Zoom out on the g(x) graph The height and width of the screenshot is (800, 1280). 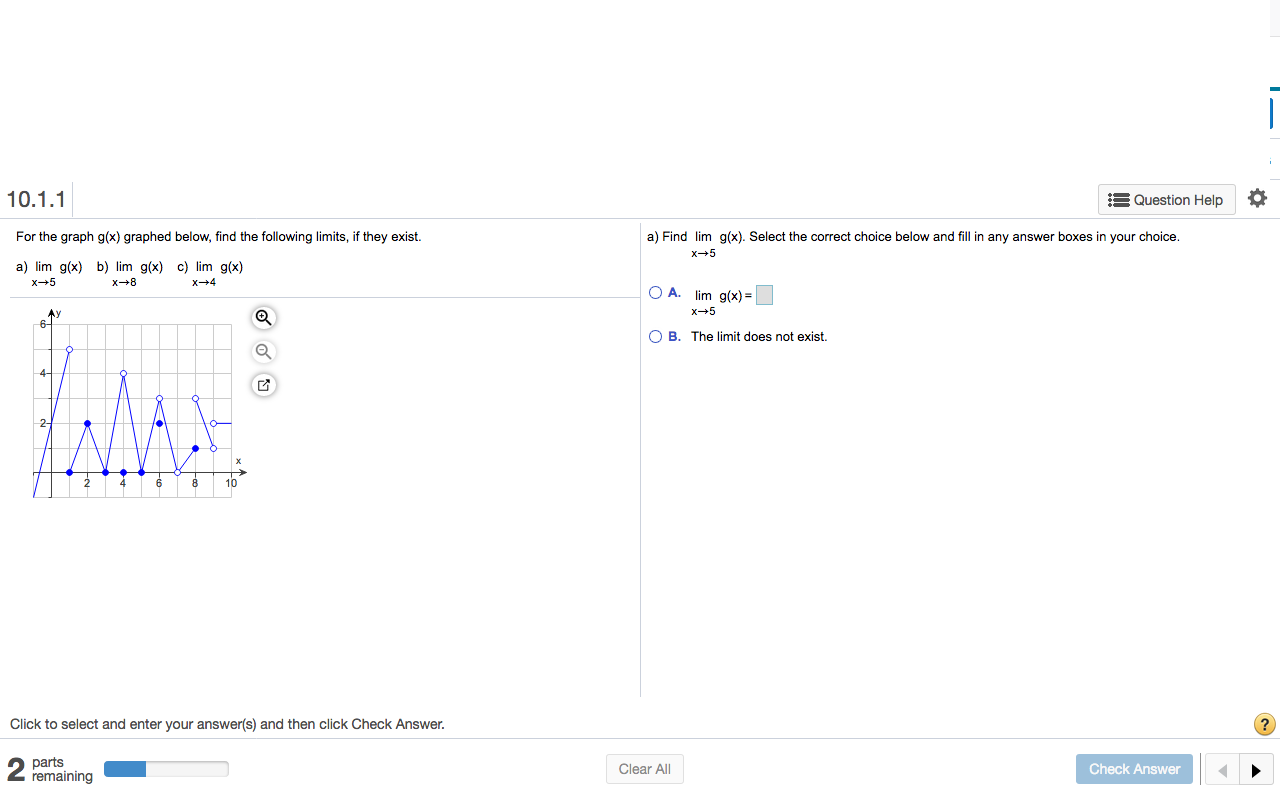[x=263, y=351]
